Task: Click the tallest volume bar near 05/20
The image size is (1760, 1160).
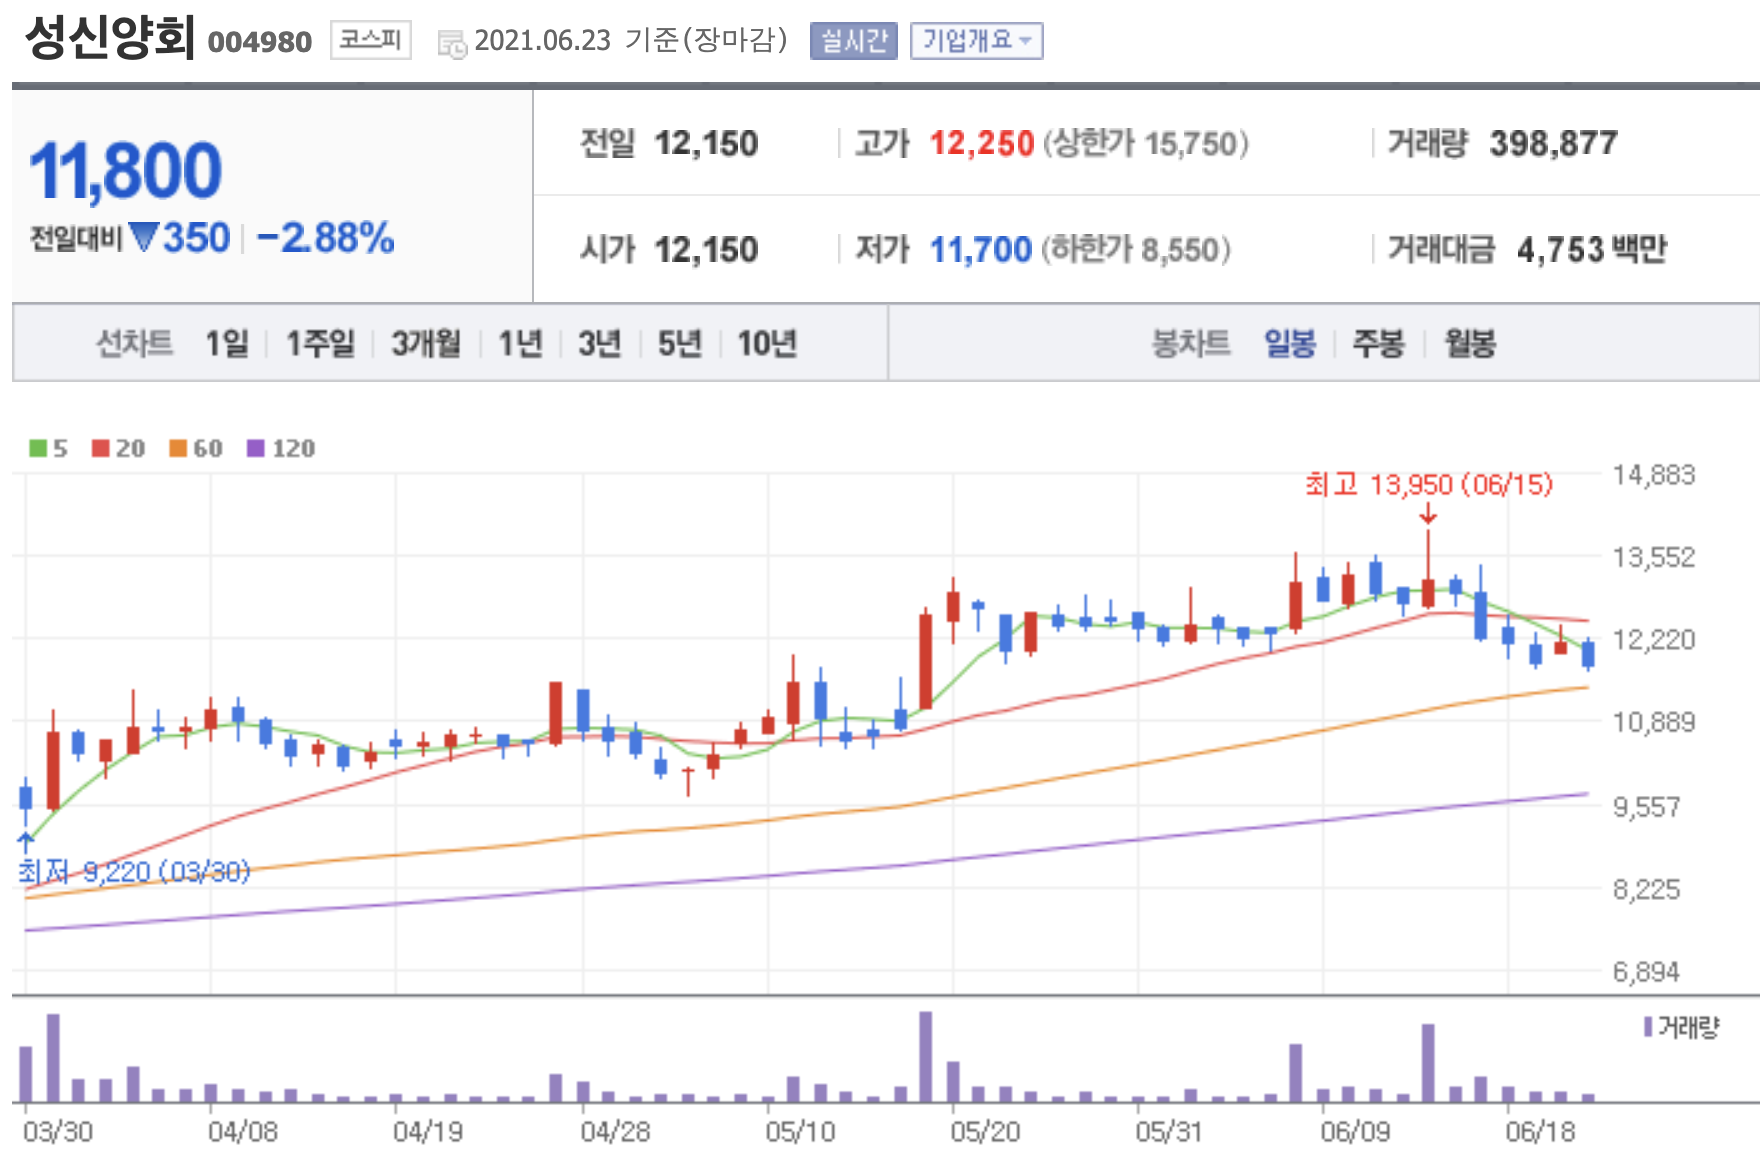Action: (x=926, y=1057)
